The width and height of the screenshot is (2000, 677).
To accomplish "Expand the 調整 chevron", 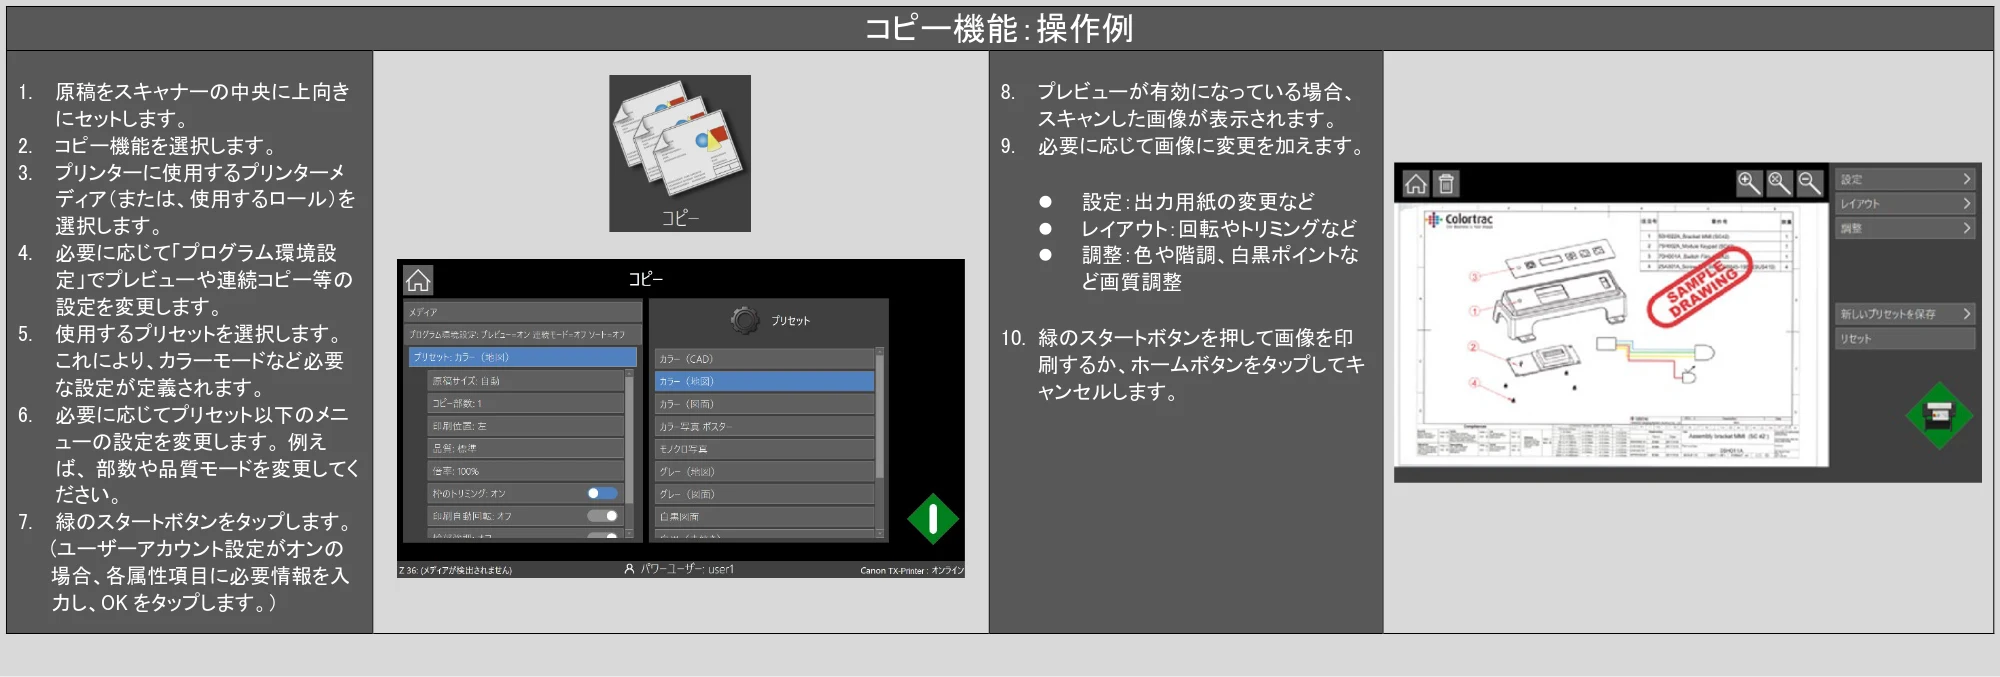I will (x=1966, y=228).
